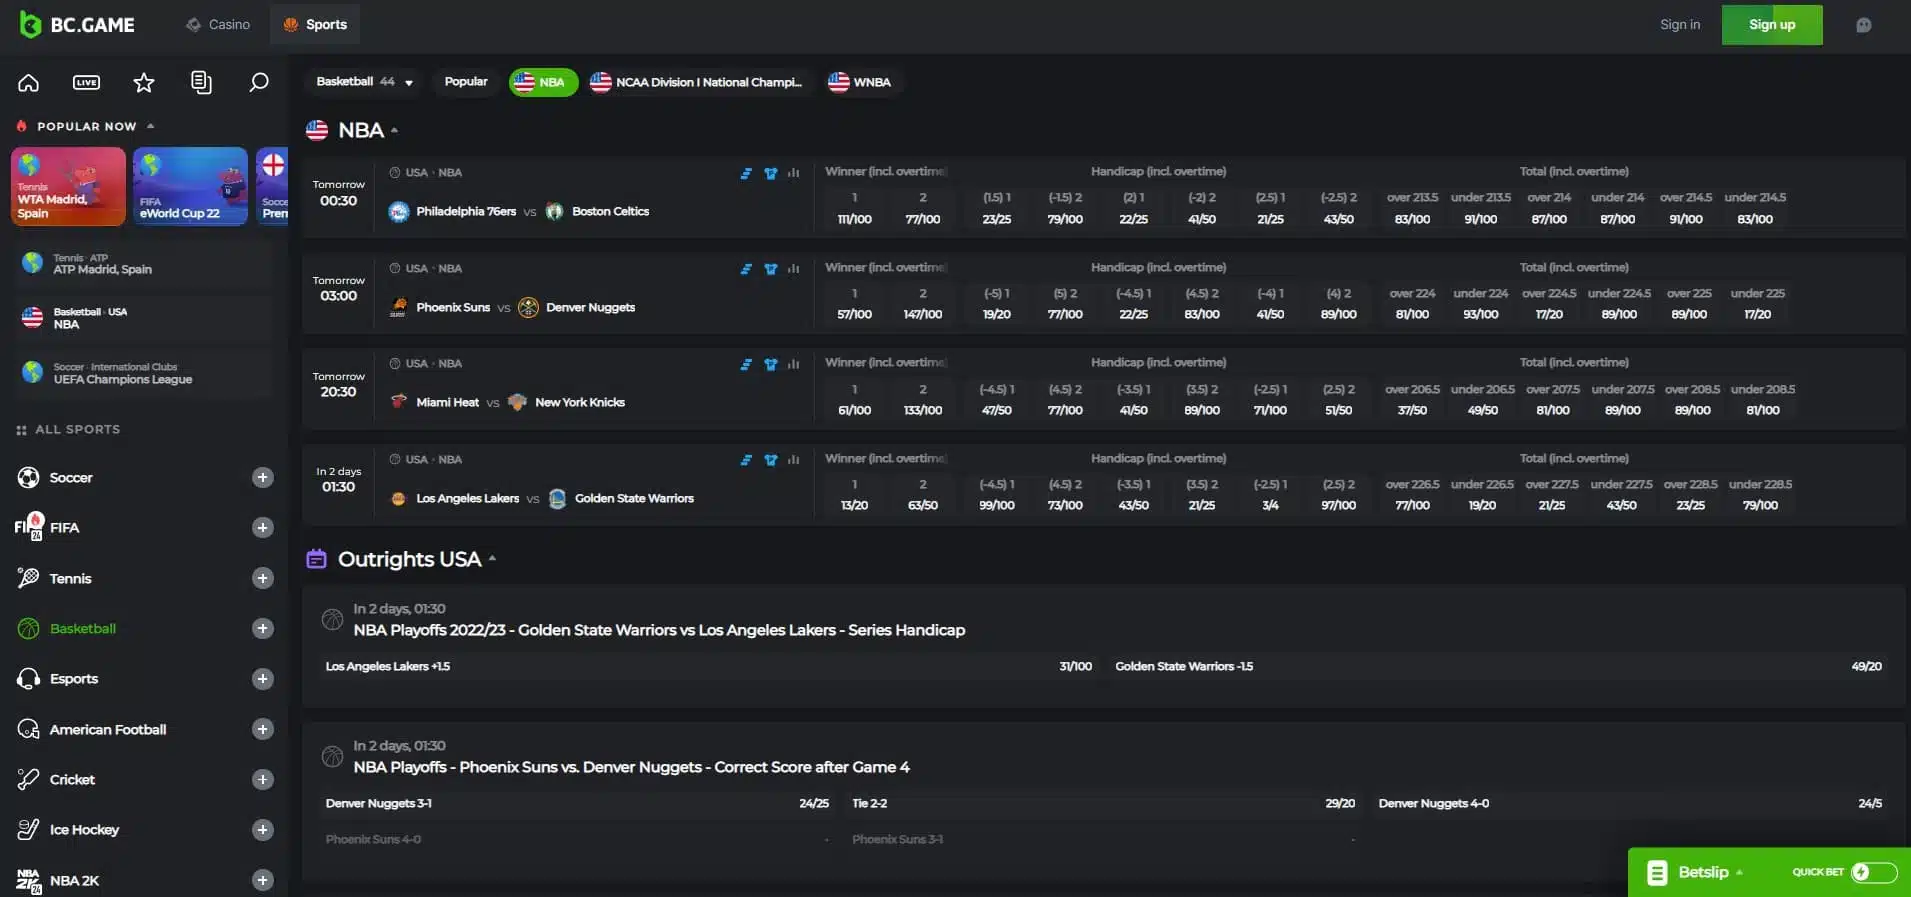Expand Esports with its plus button
The image size is (1911, 897).
click(263, 679)
